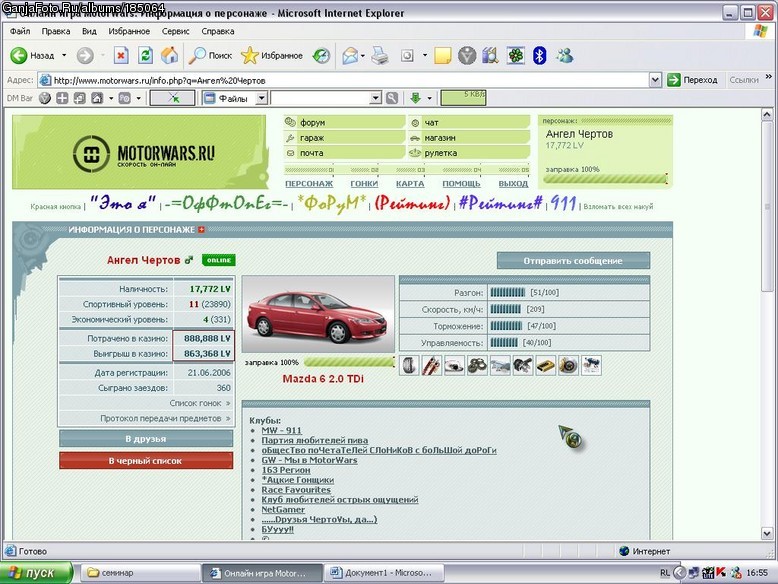This screenshot has width=778, height=584.
Task: Select the yellow chip part icon
Action: (x=545, y=366)
